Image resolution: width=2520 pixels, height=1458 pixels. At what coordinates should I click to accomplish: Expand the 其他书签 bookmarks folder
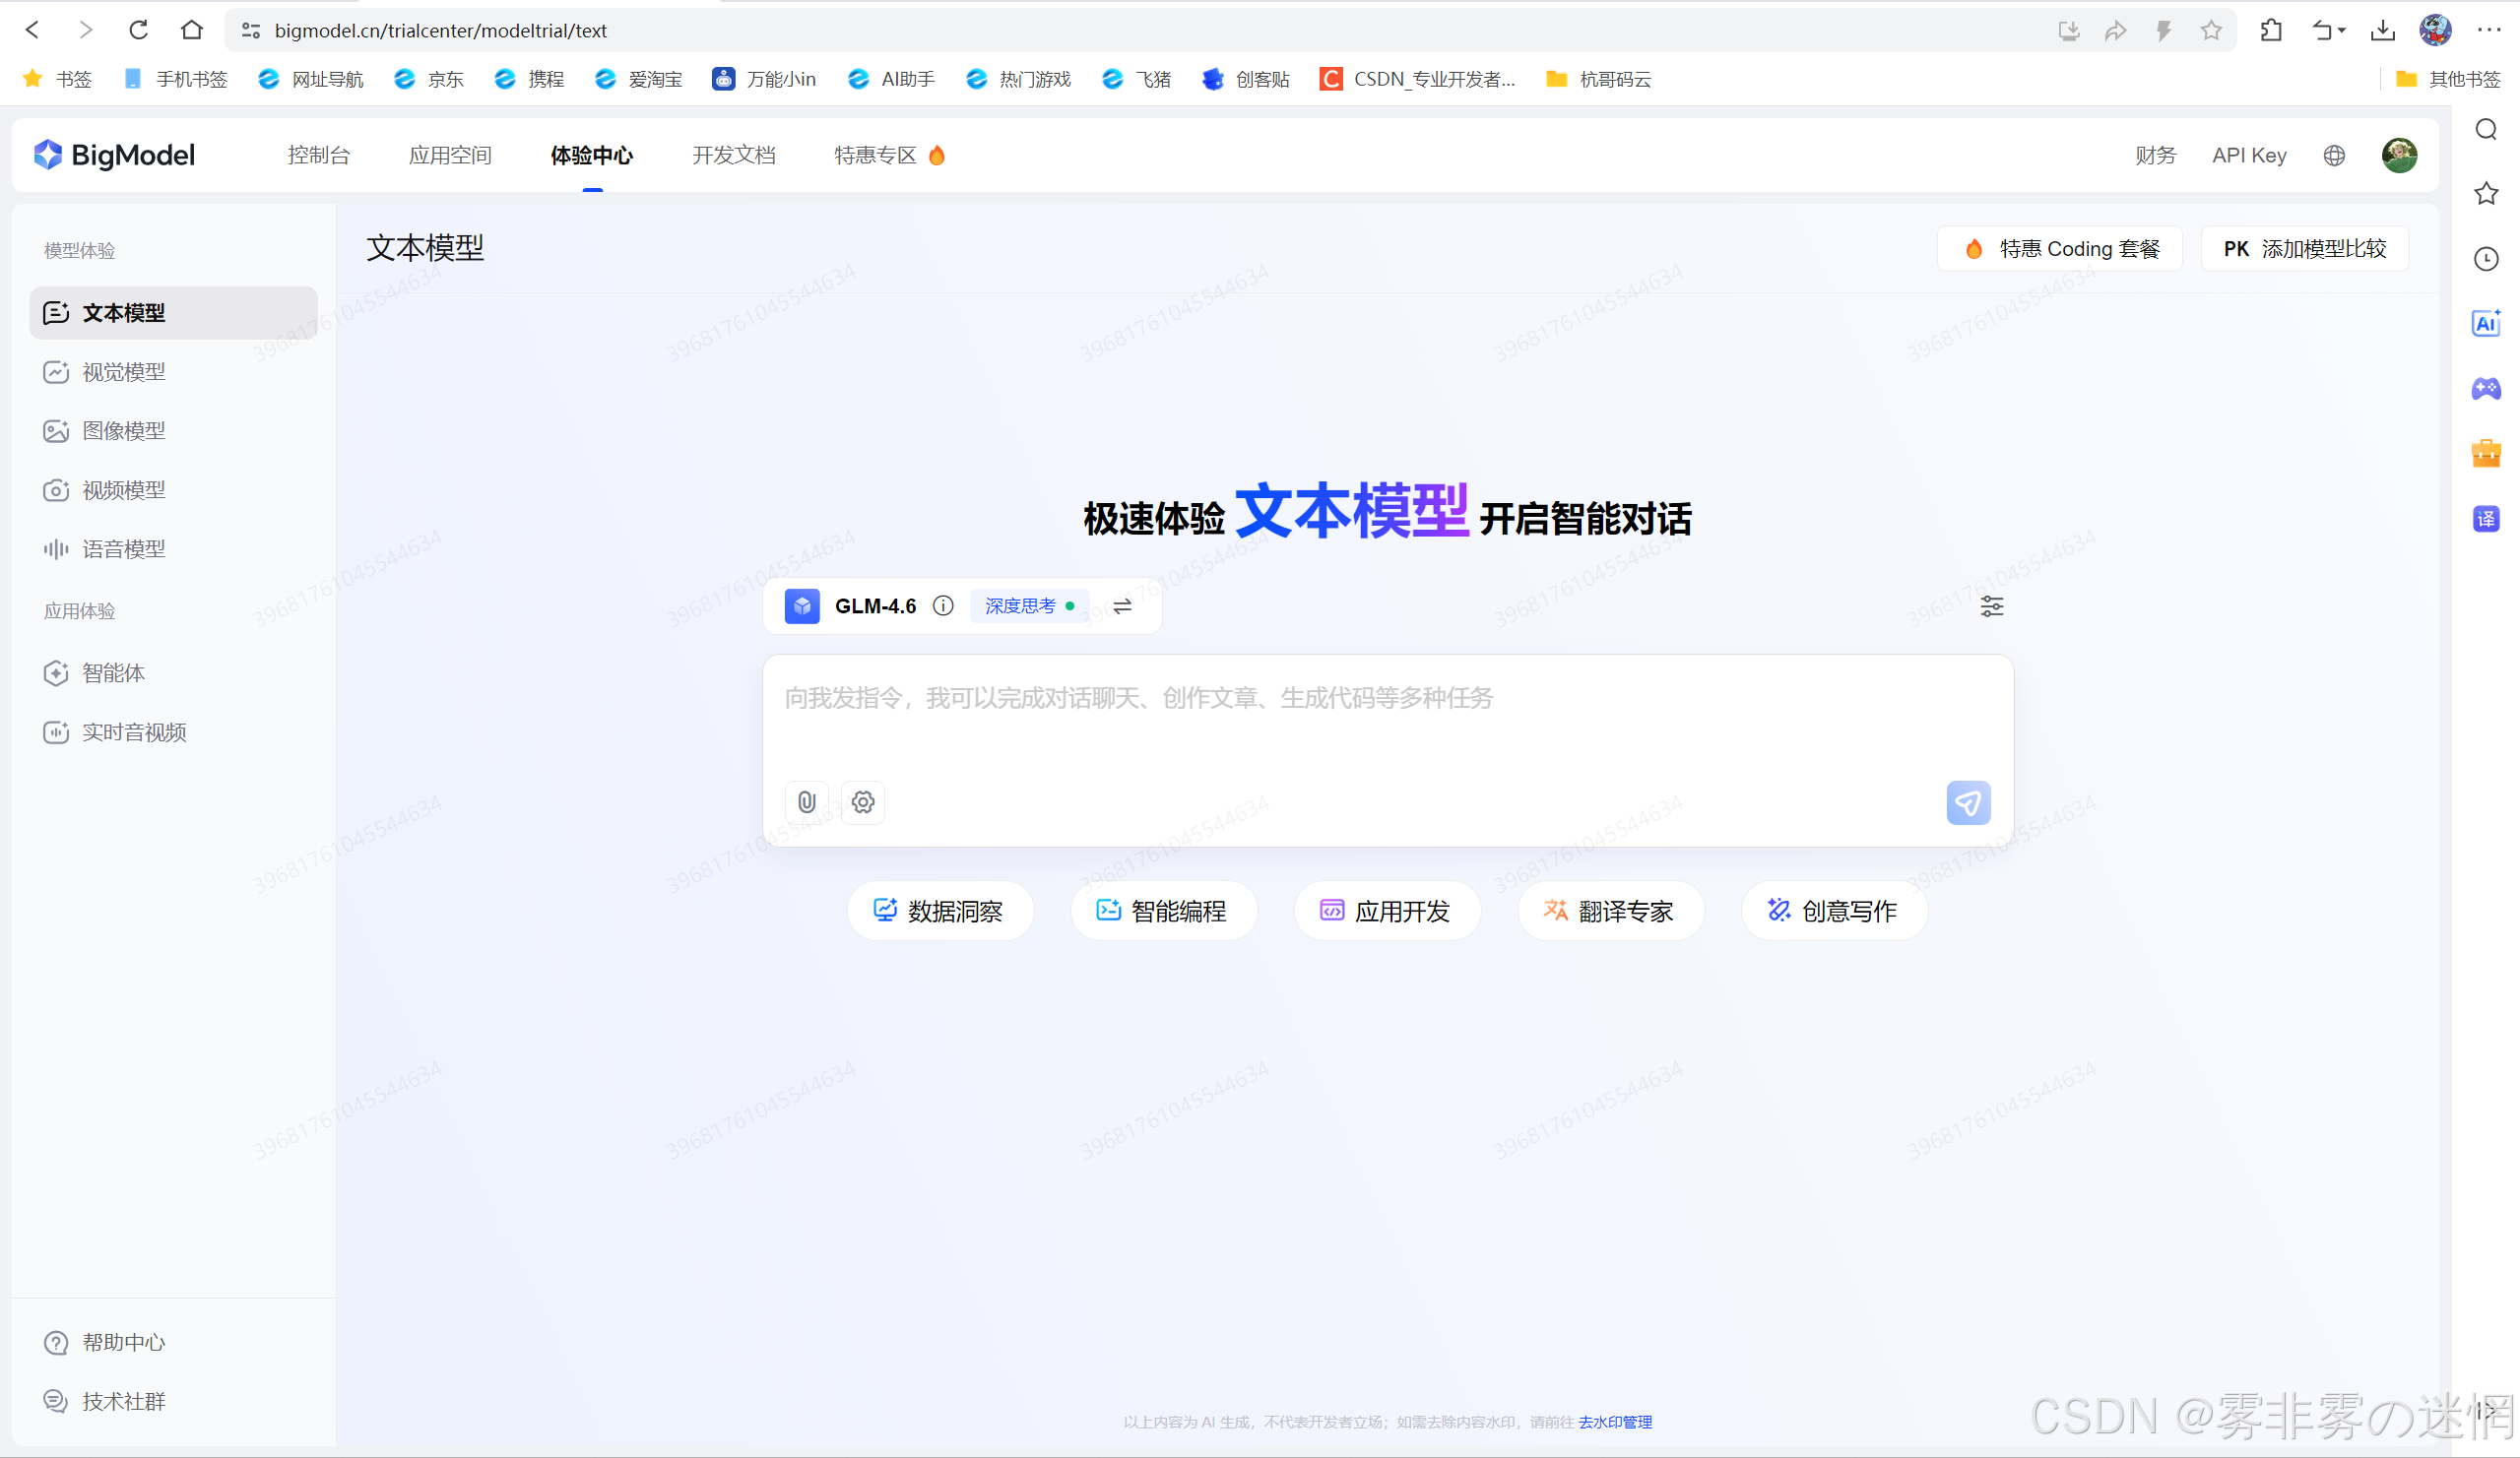click(2448, 79)
